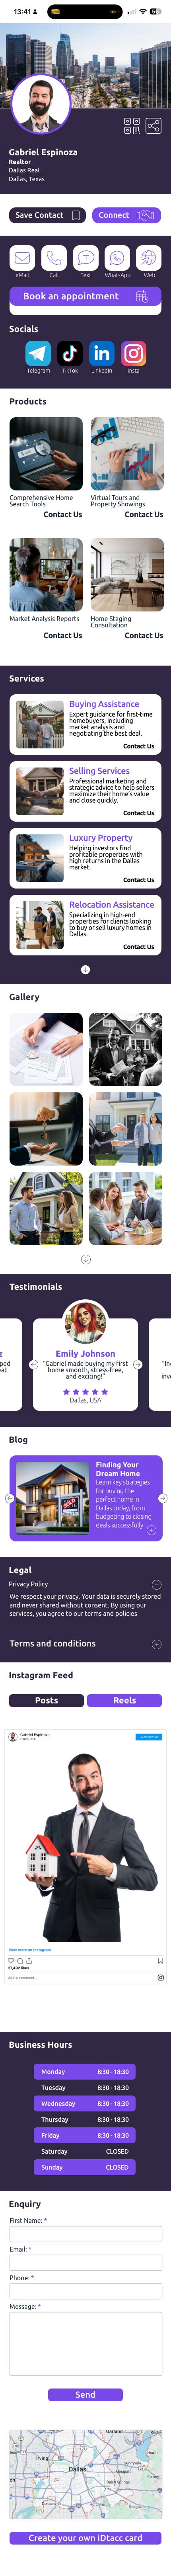Click Book an appointment button
The image size is (171, 2576).
click(x=85, y=296)
